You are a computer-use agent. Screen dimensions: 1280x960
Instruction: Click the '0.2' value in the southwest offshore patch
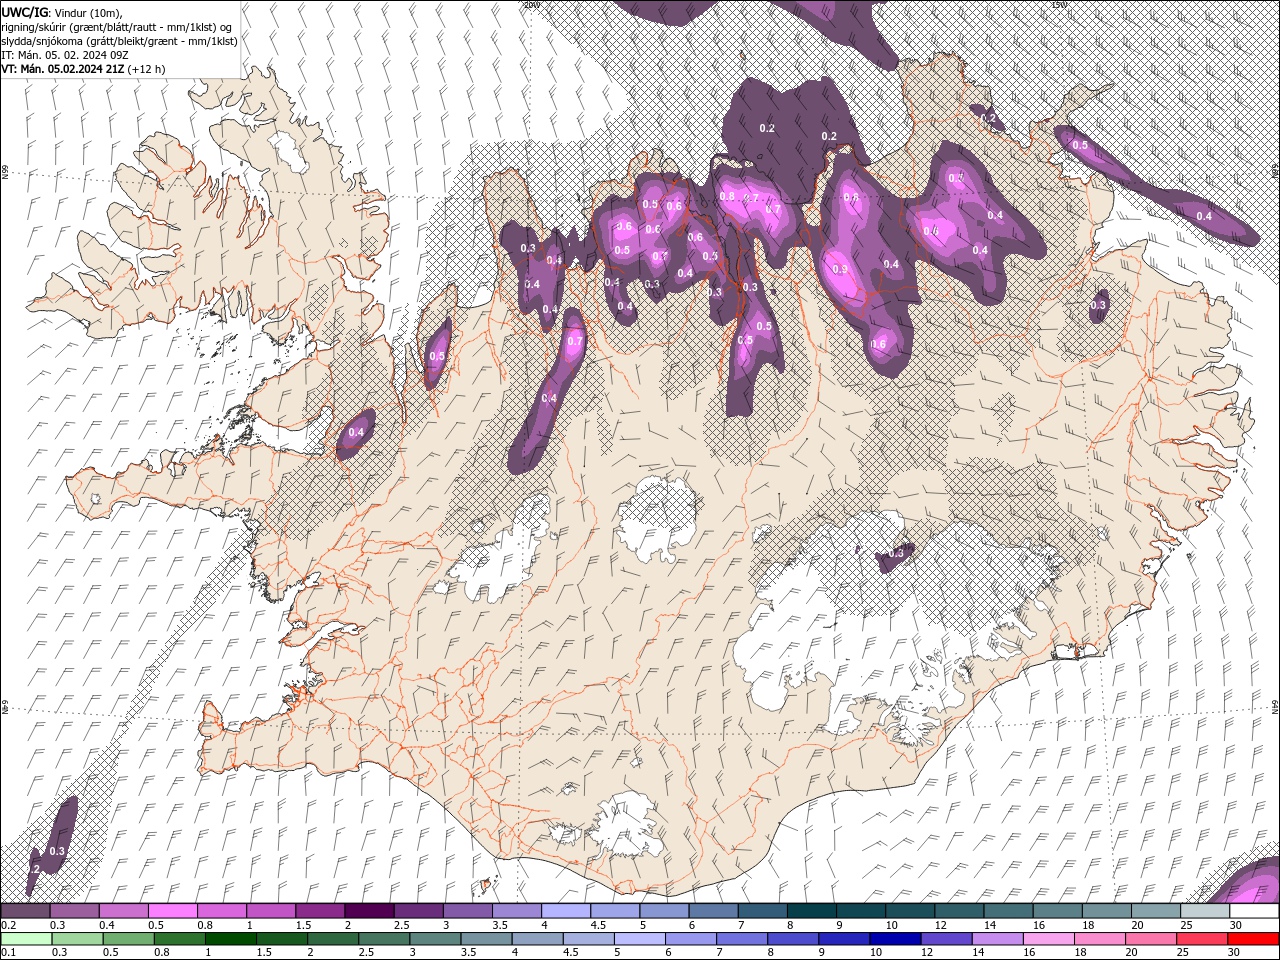click(x=33, y=870)
